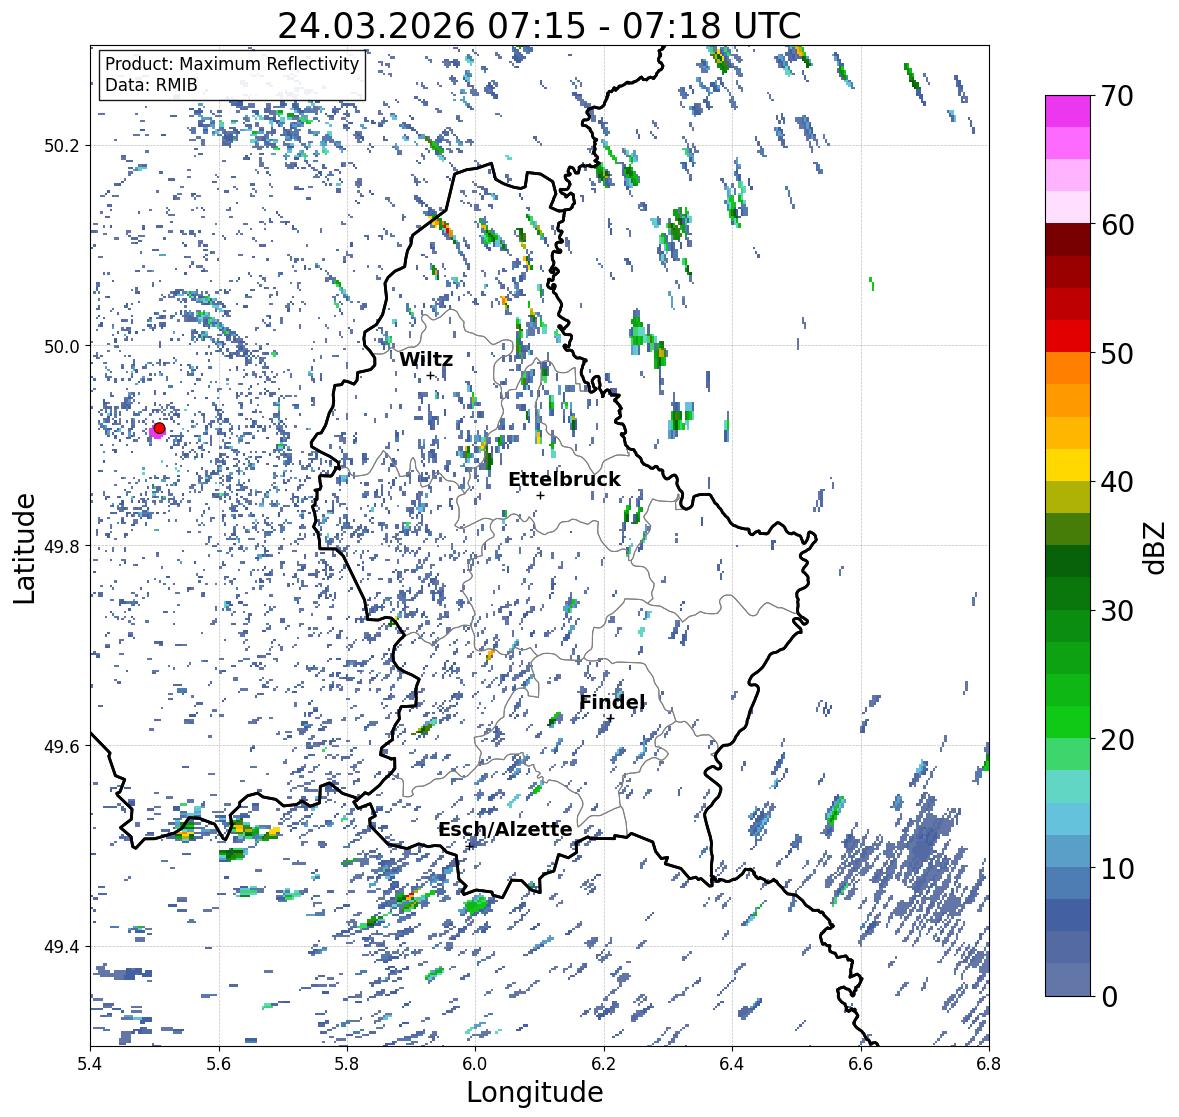The width and height of the screenshot is (1179, 1117).
Task: Click the 6.0 longitude tick label
Action: (x=475, y=1064)
